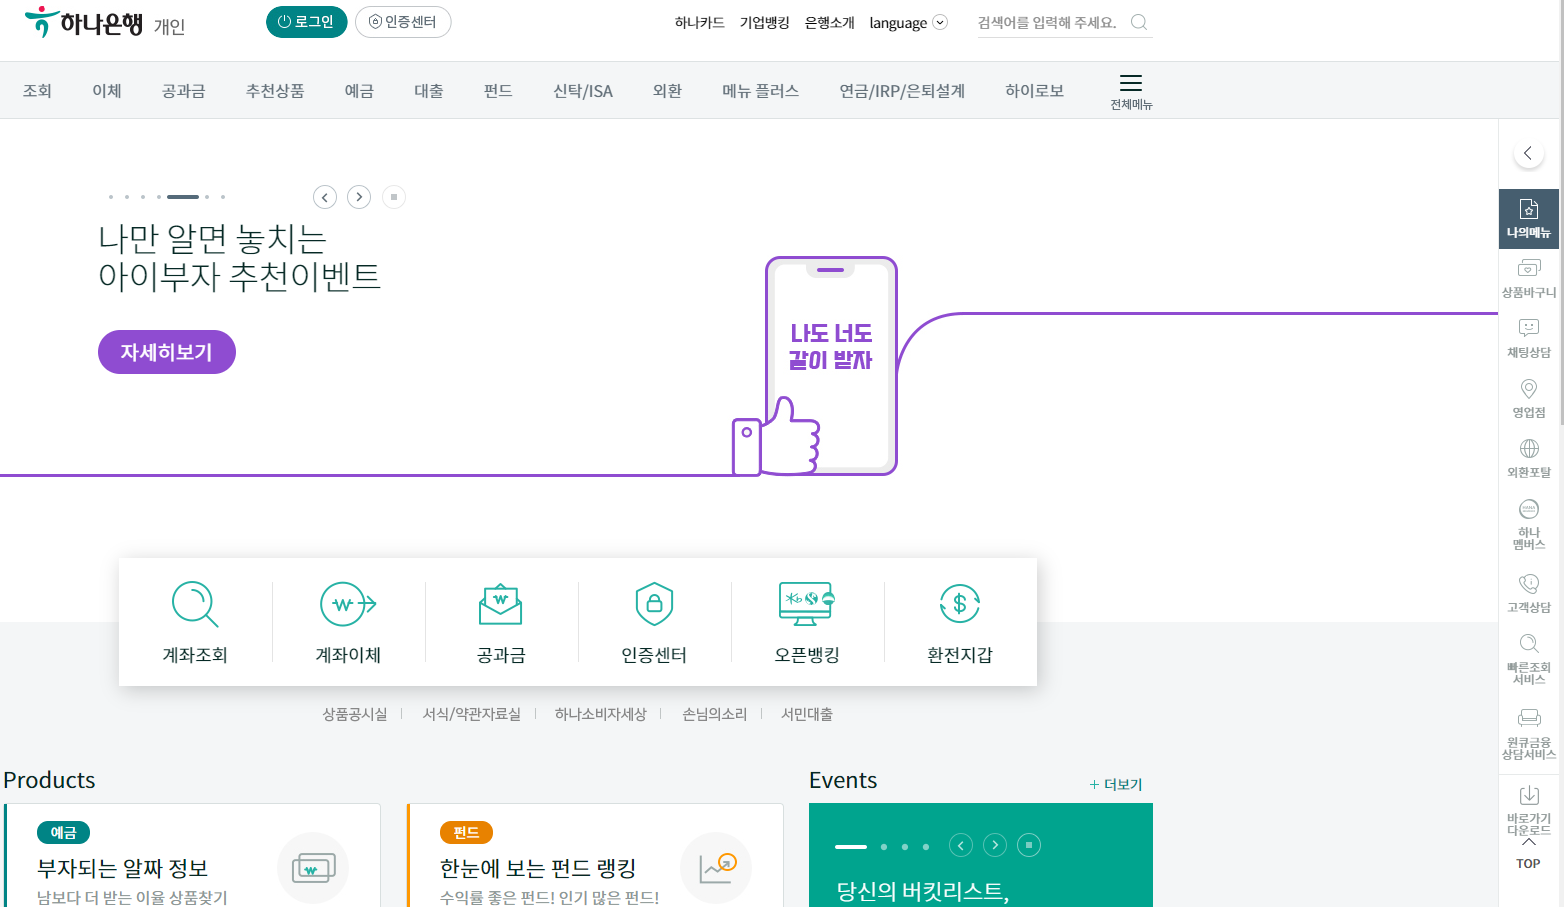Viewport: 1564px width, 907px height.
Task: Open the 손님의소리 link
Action: (x=715, y=714)
